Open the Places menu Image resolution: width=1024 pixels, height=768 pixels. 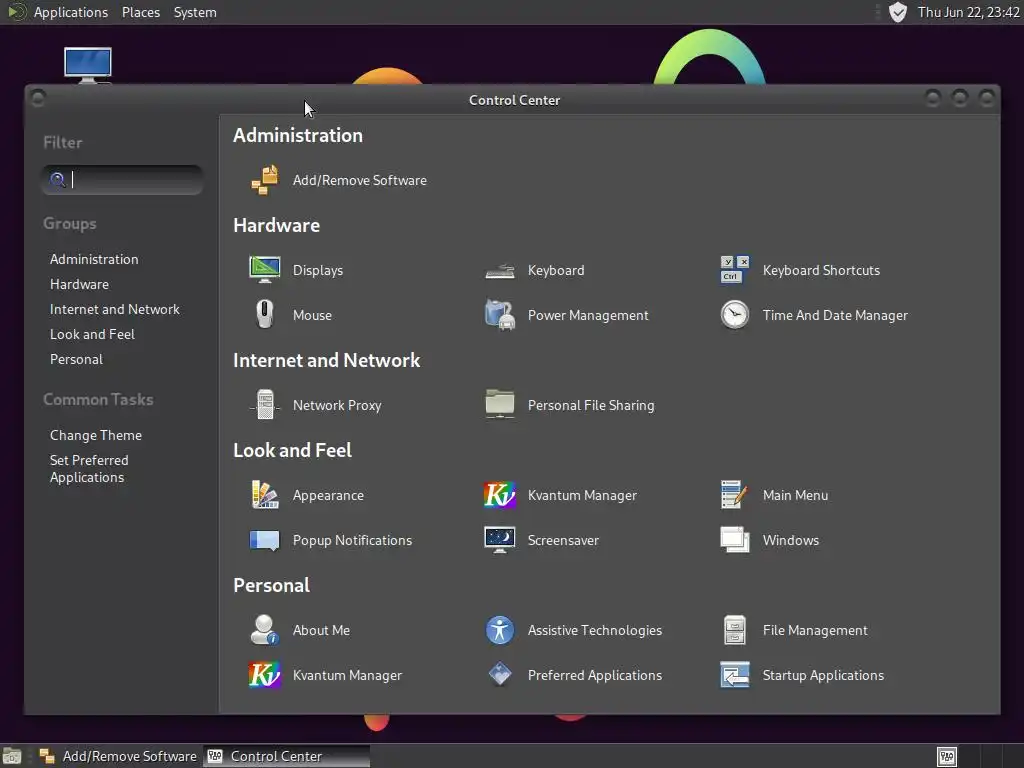(x=140, y=12)
